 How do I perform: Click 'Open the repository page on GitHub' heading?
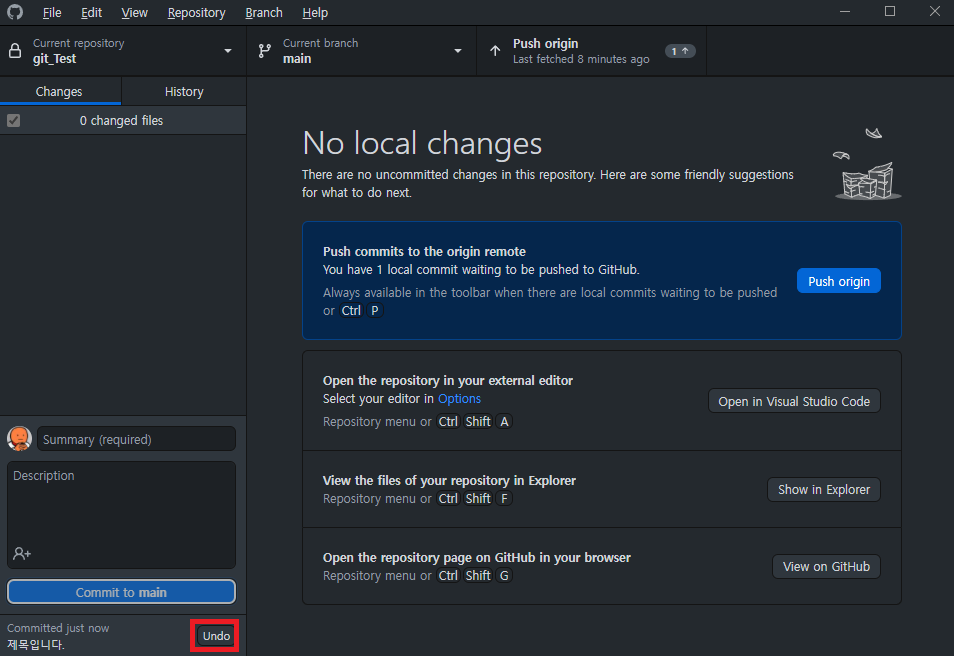click(476, 557)
